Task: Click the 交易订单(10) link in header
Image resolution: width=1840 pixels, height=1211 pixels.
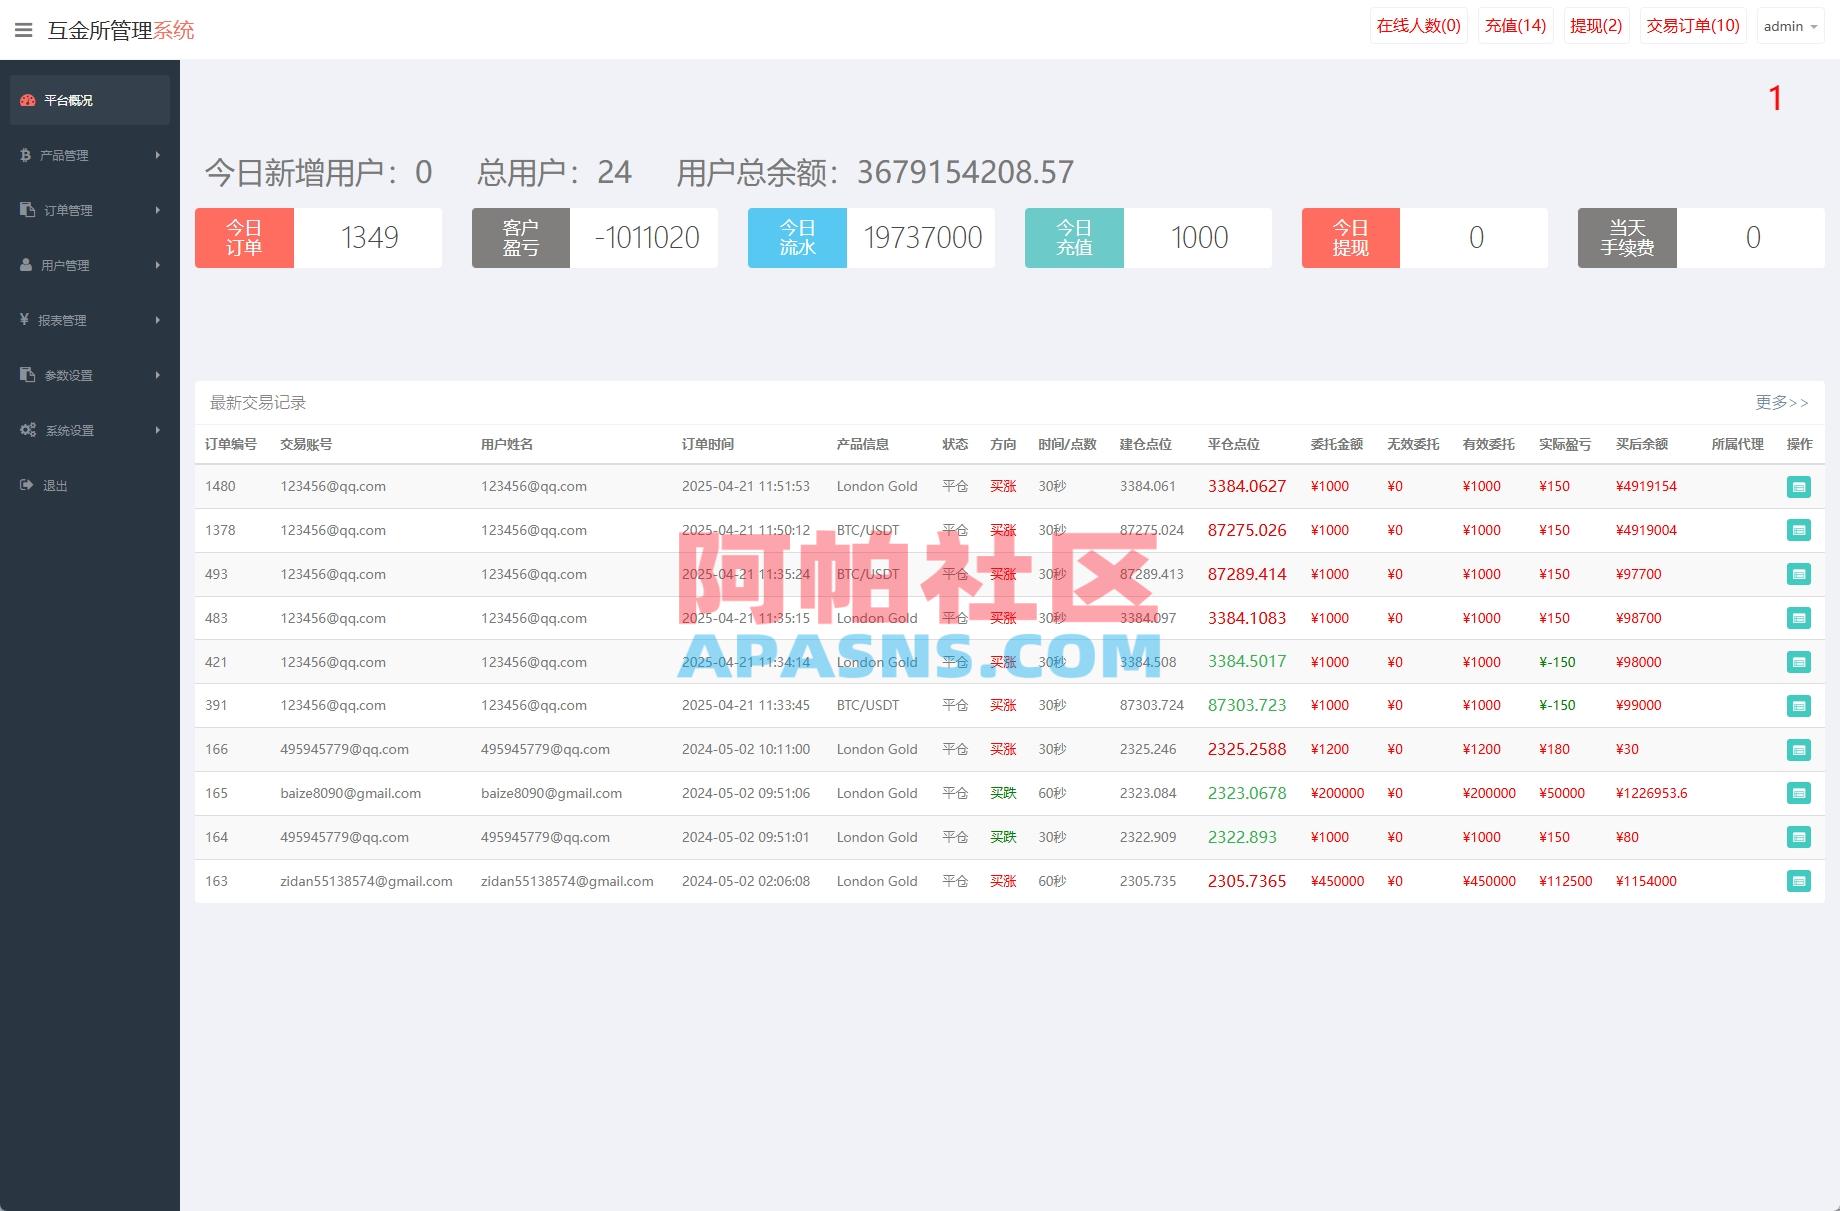Action: tap(1693, 25)
